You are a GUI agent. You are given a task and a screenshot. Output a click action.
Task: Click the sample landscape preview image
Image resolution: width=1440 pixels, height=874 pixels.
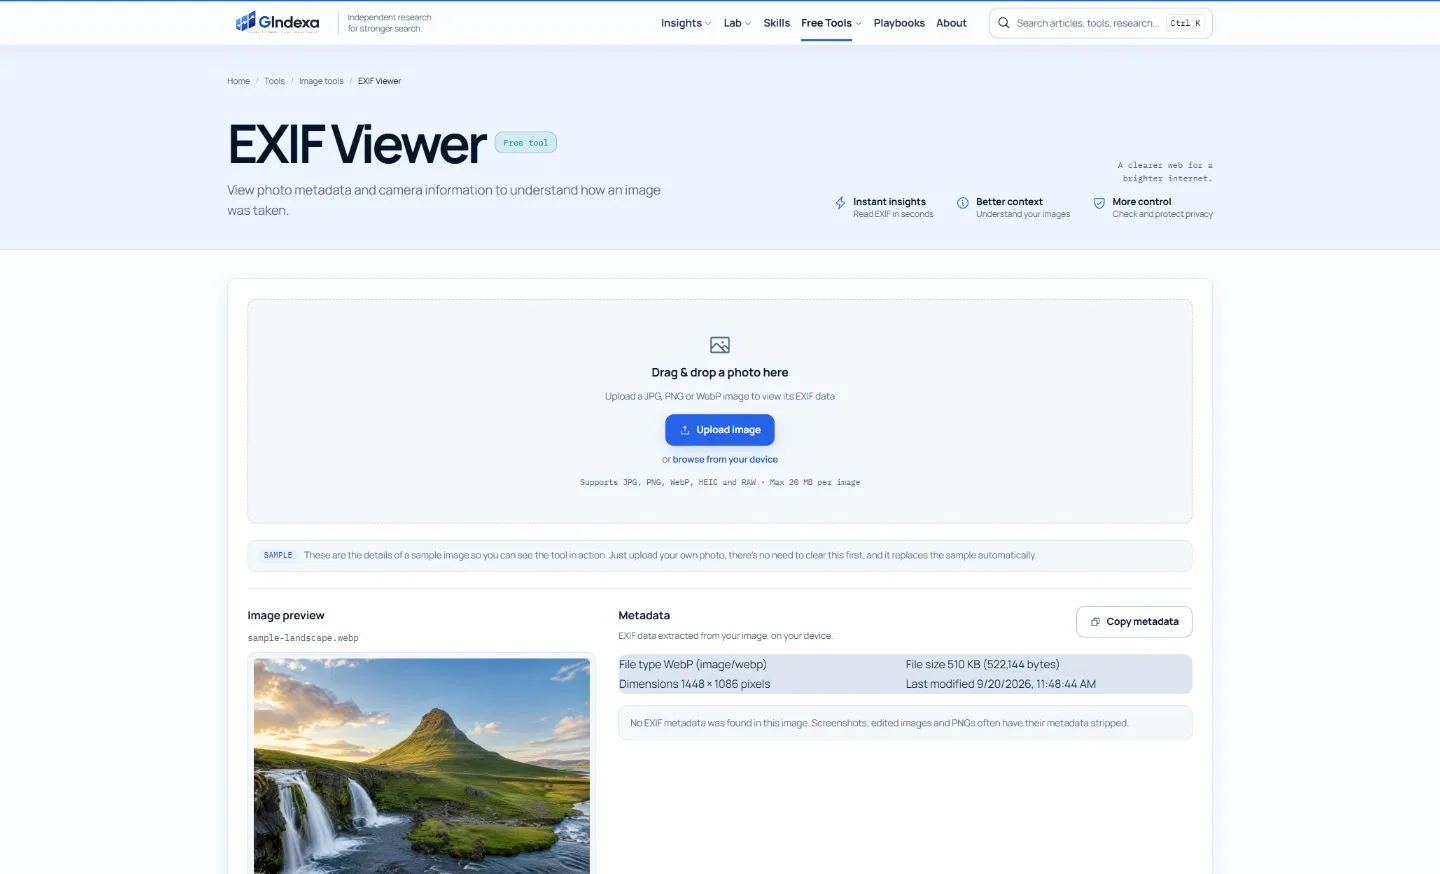tap(422, 766)
